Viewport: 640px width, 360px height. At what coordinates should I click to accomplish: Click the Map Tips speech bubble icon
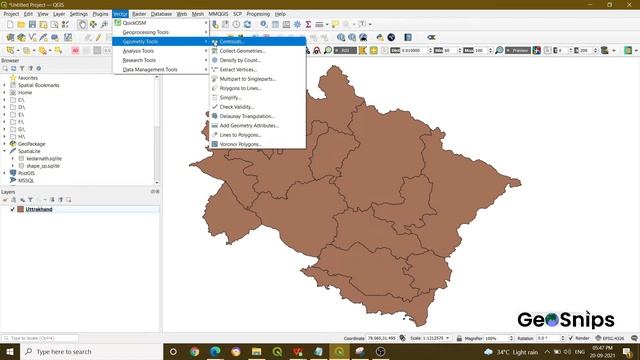tap(335, 24)
